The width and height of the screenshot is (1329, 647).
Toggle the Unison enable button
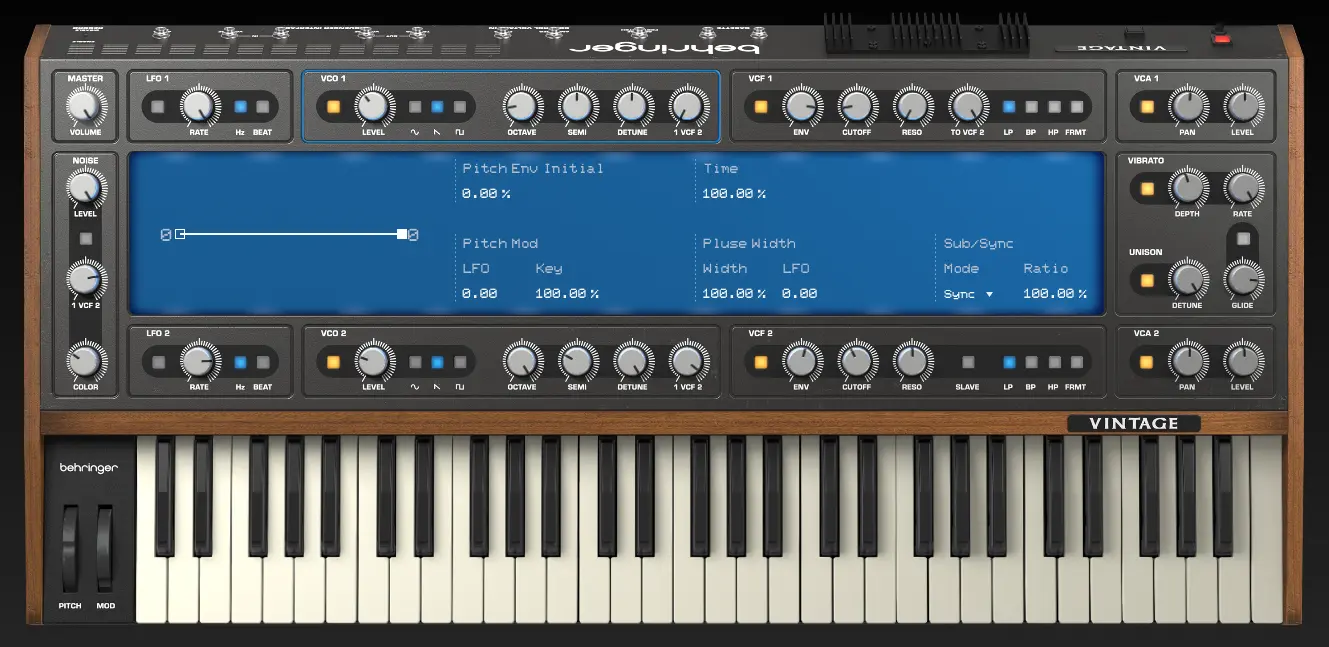[1146, 281]
